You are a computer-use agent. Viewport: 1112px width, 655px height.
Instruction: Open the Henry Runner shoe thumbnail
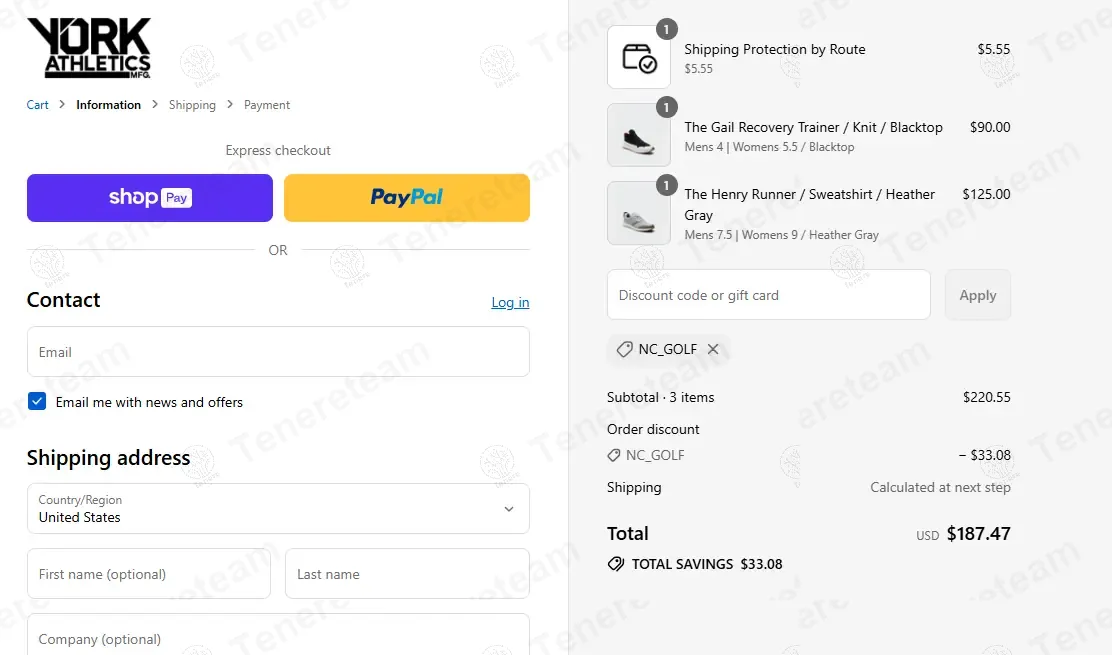[x=639, y=213]
